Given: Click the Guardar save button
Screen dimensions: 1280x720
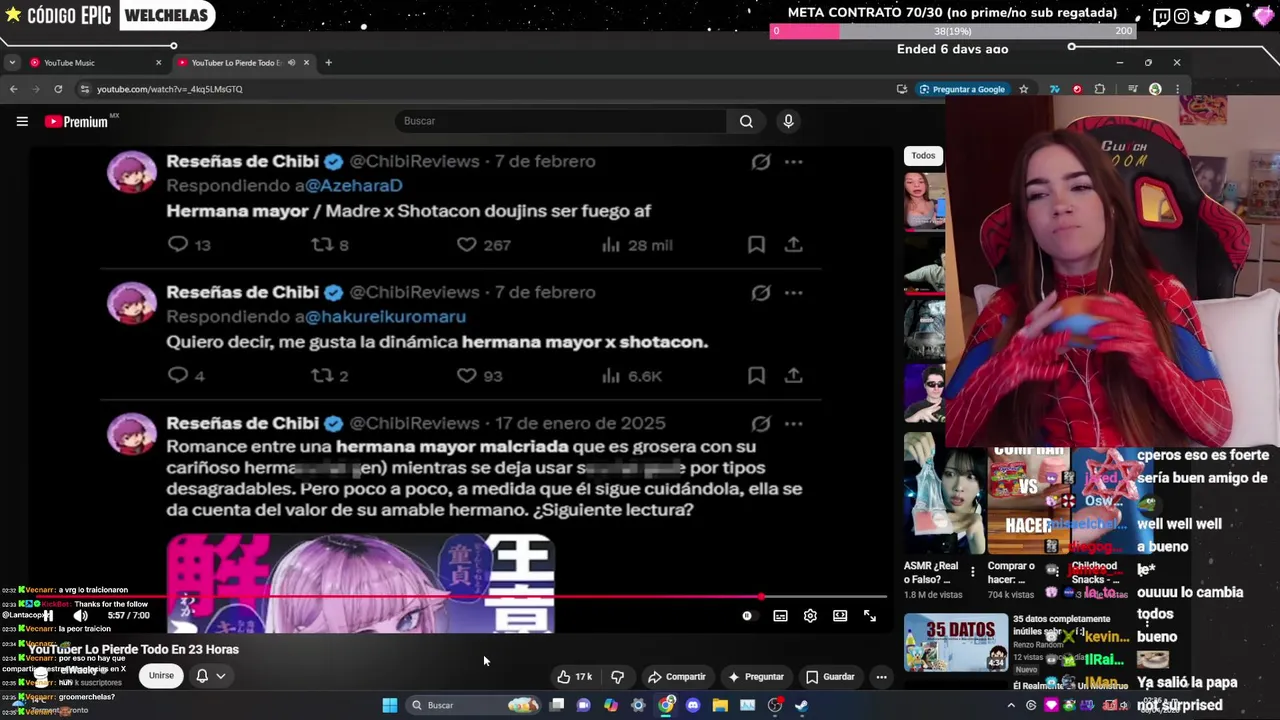Looking at the screenshot, I should [x=830, y=677].
